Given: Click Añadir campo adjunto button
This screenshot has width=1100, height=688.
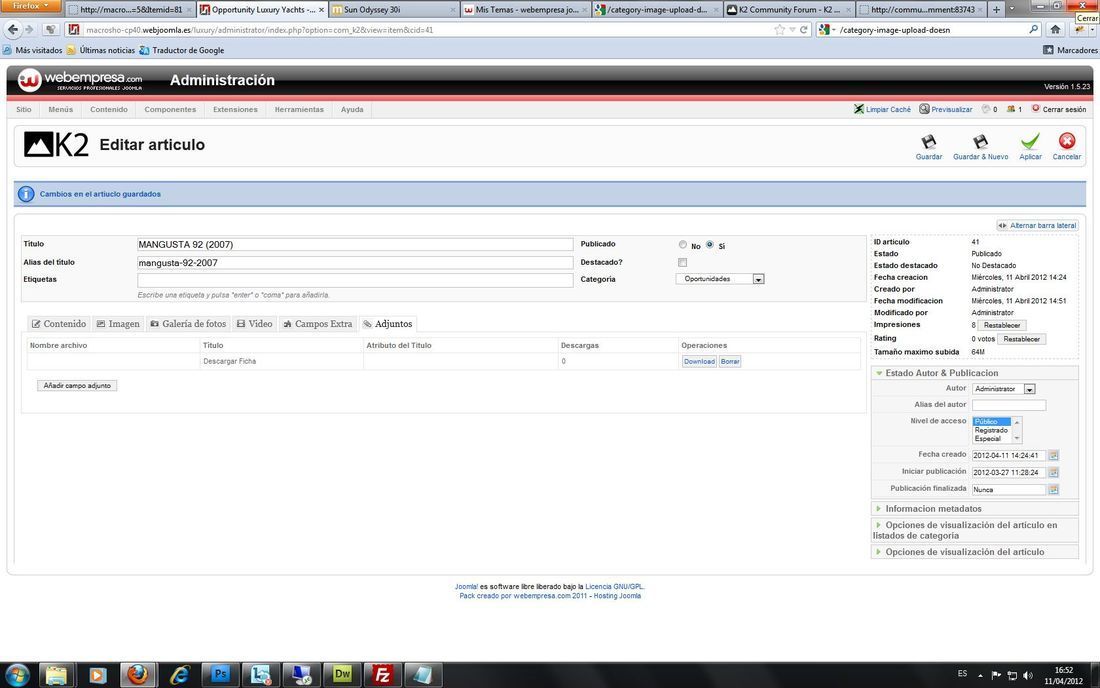Looking at the screenshot, I should coord(77,386).
